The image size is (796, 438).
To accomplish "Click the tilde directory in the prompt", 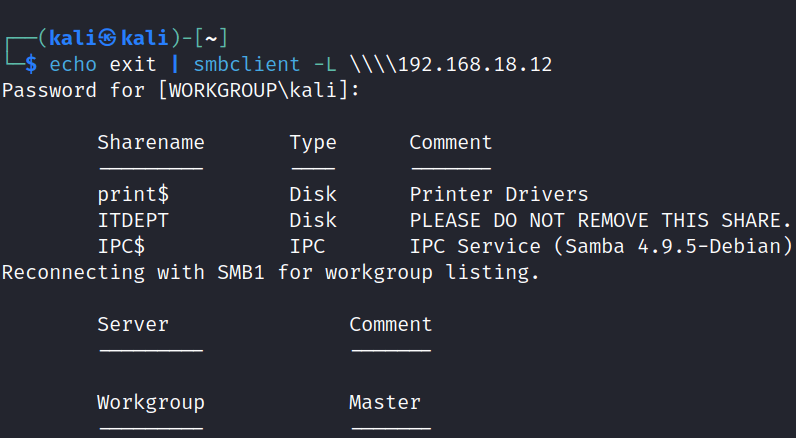I will [211, 38].
